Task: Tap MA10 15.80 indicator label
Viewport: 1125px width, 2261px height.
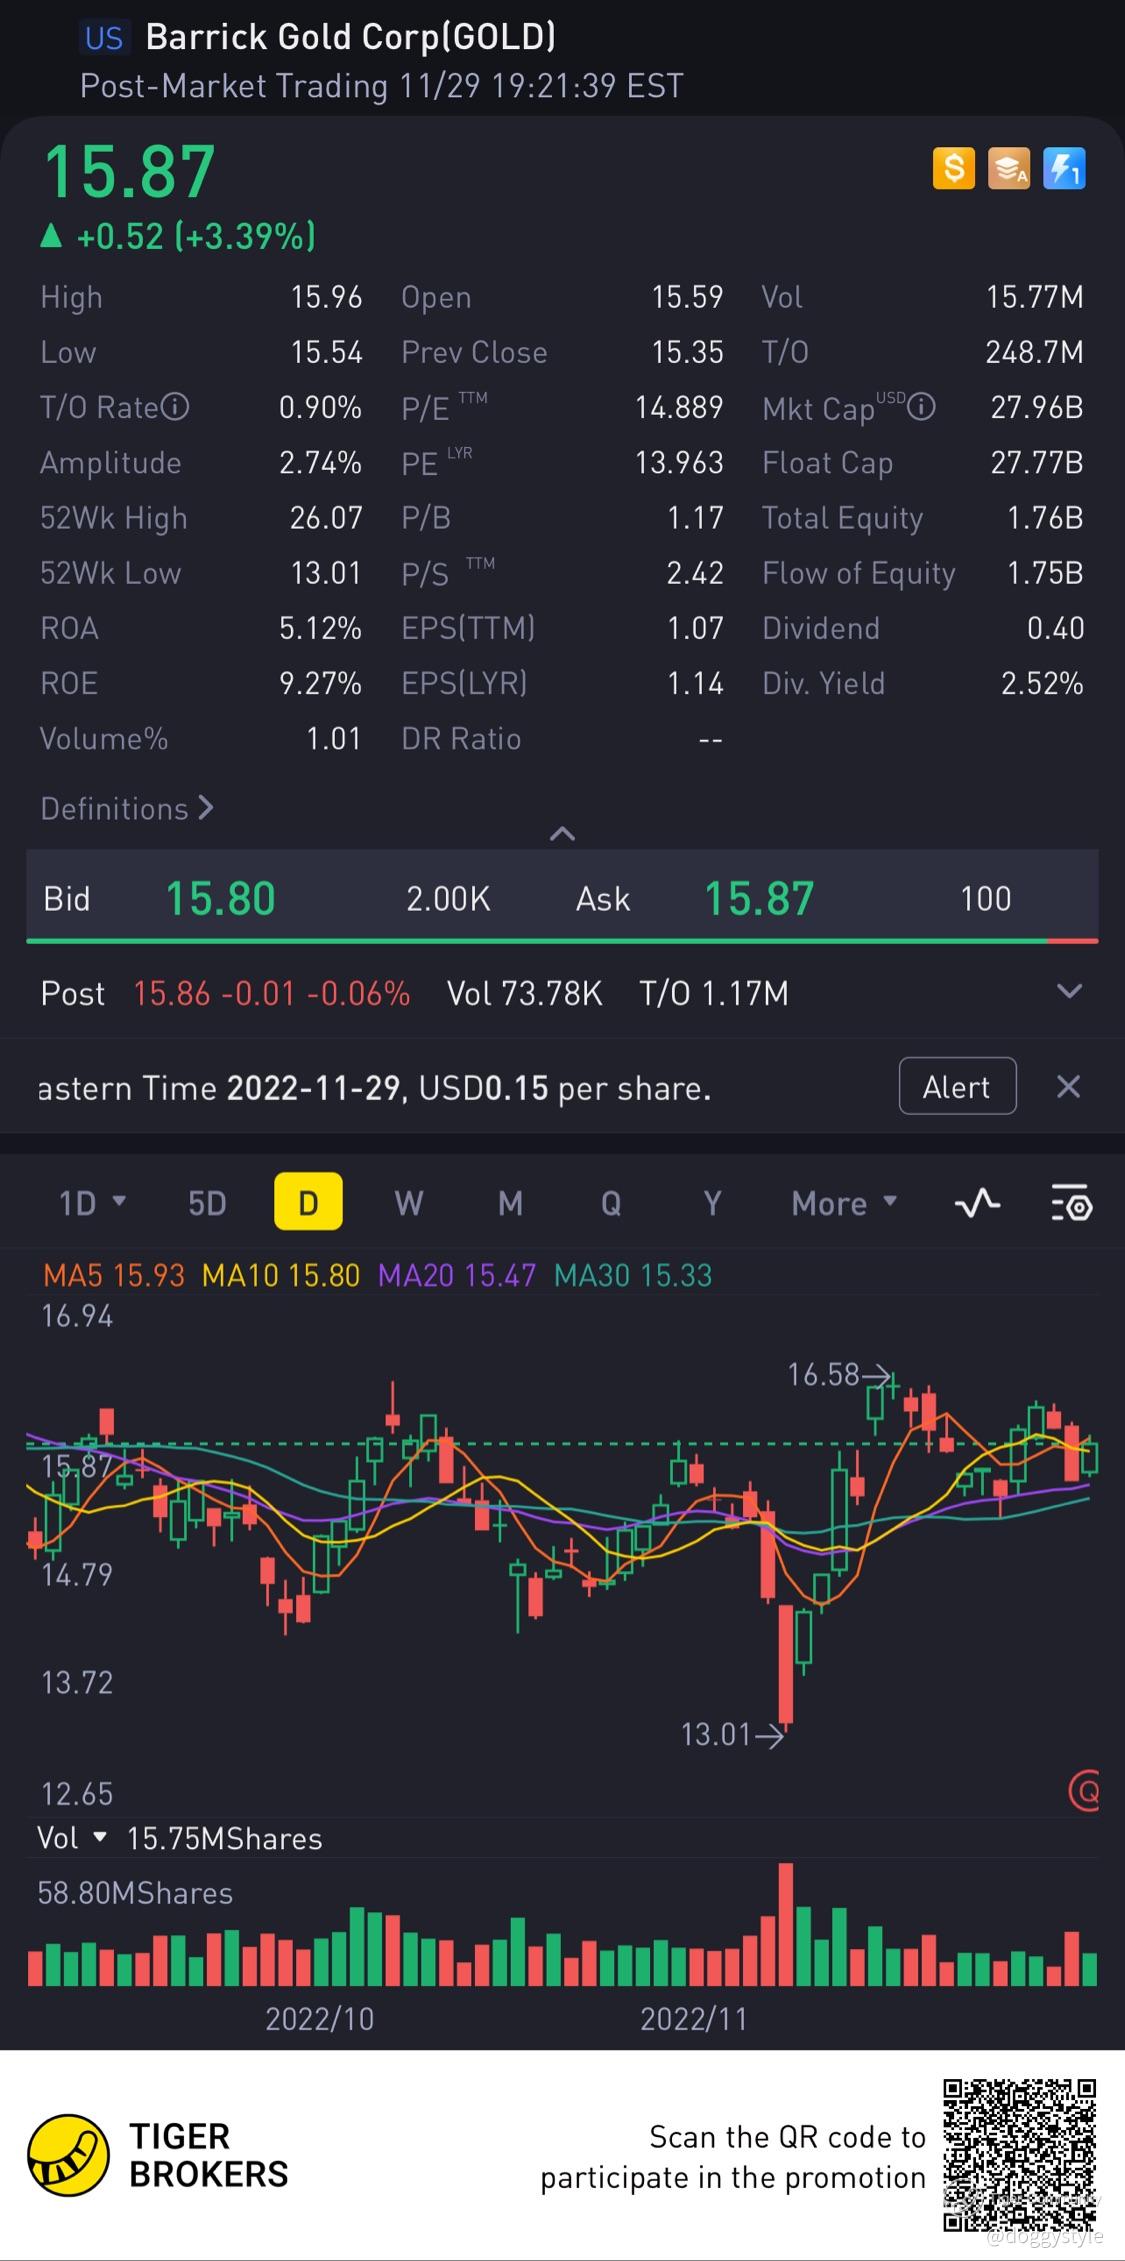Action: 281,1275
